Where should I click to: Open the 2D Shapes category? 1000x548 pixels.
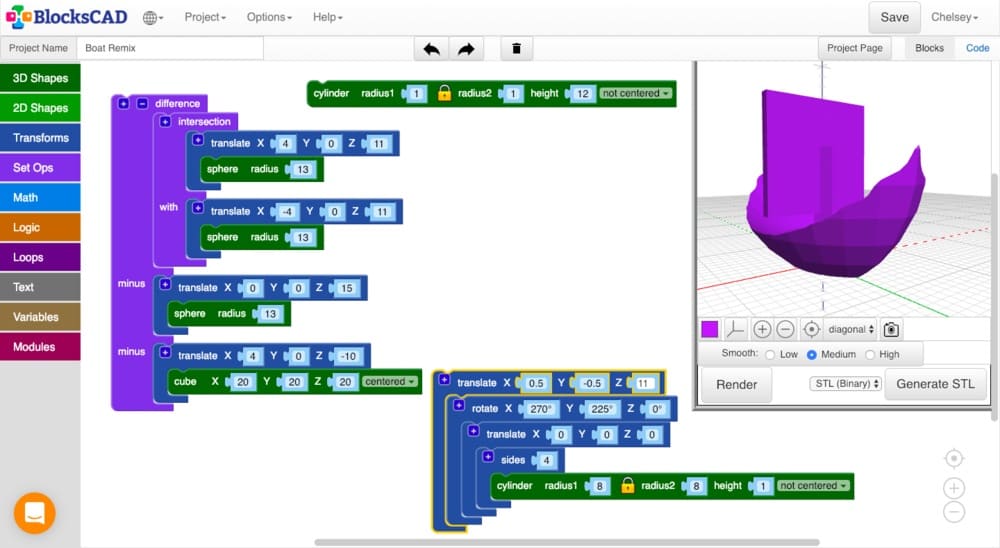(x=40, y=108)
